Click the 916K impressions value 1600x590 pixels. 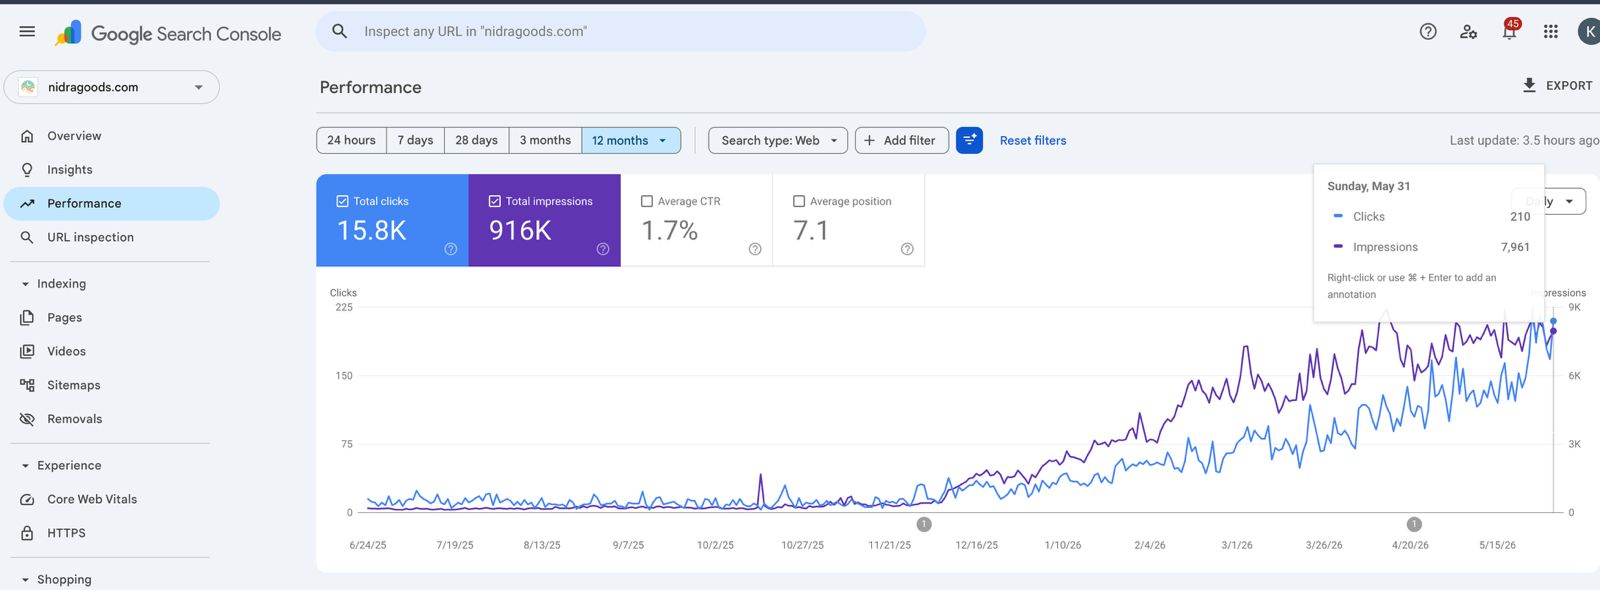[520, 231]
